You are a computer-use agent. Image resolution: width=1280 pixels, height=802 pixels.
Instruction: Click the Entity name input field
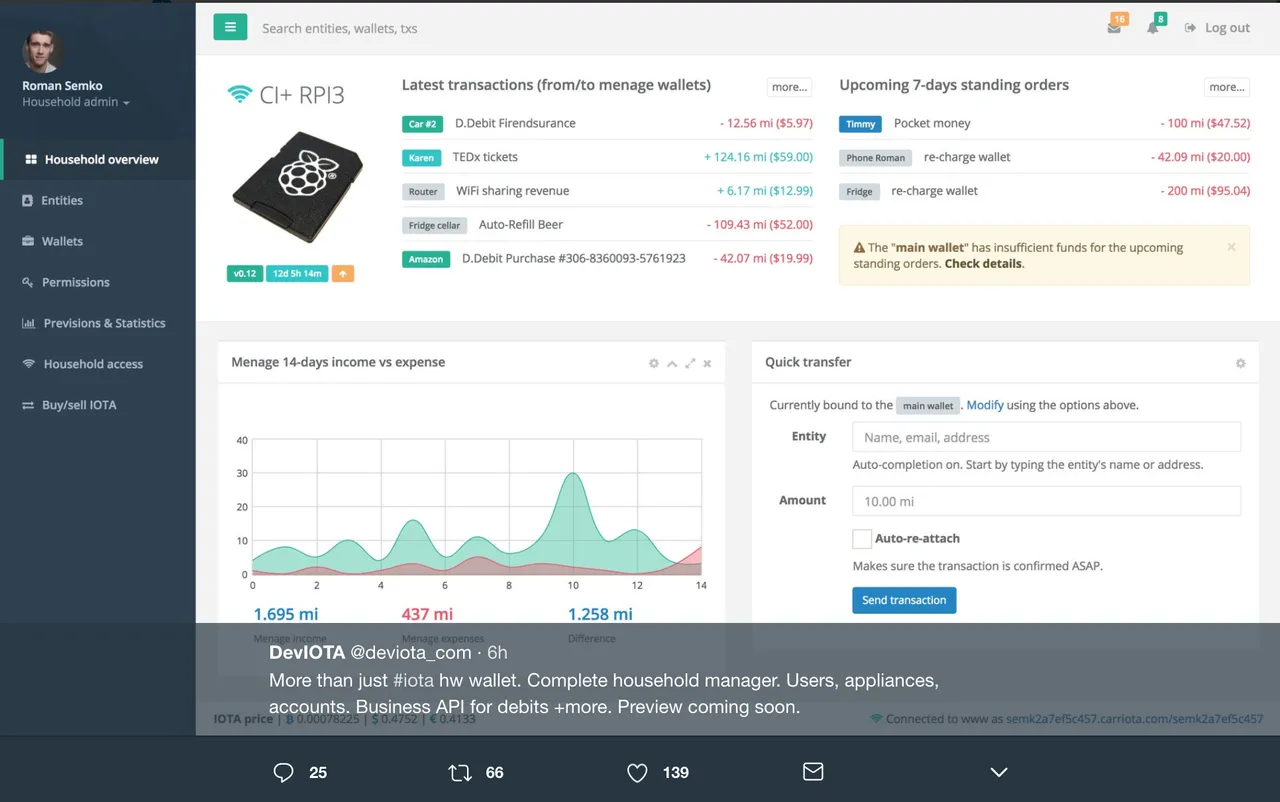pos(1046,437)
